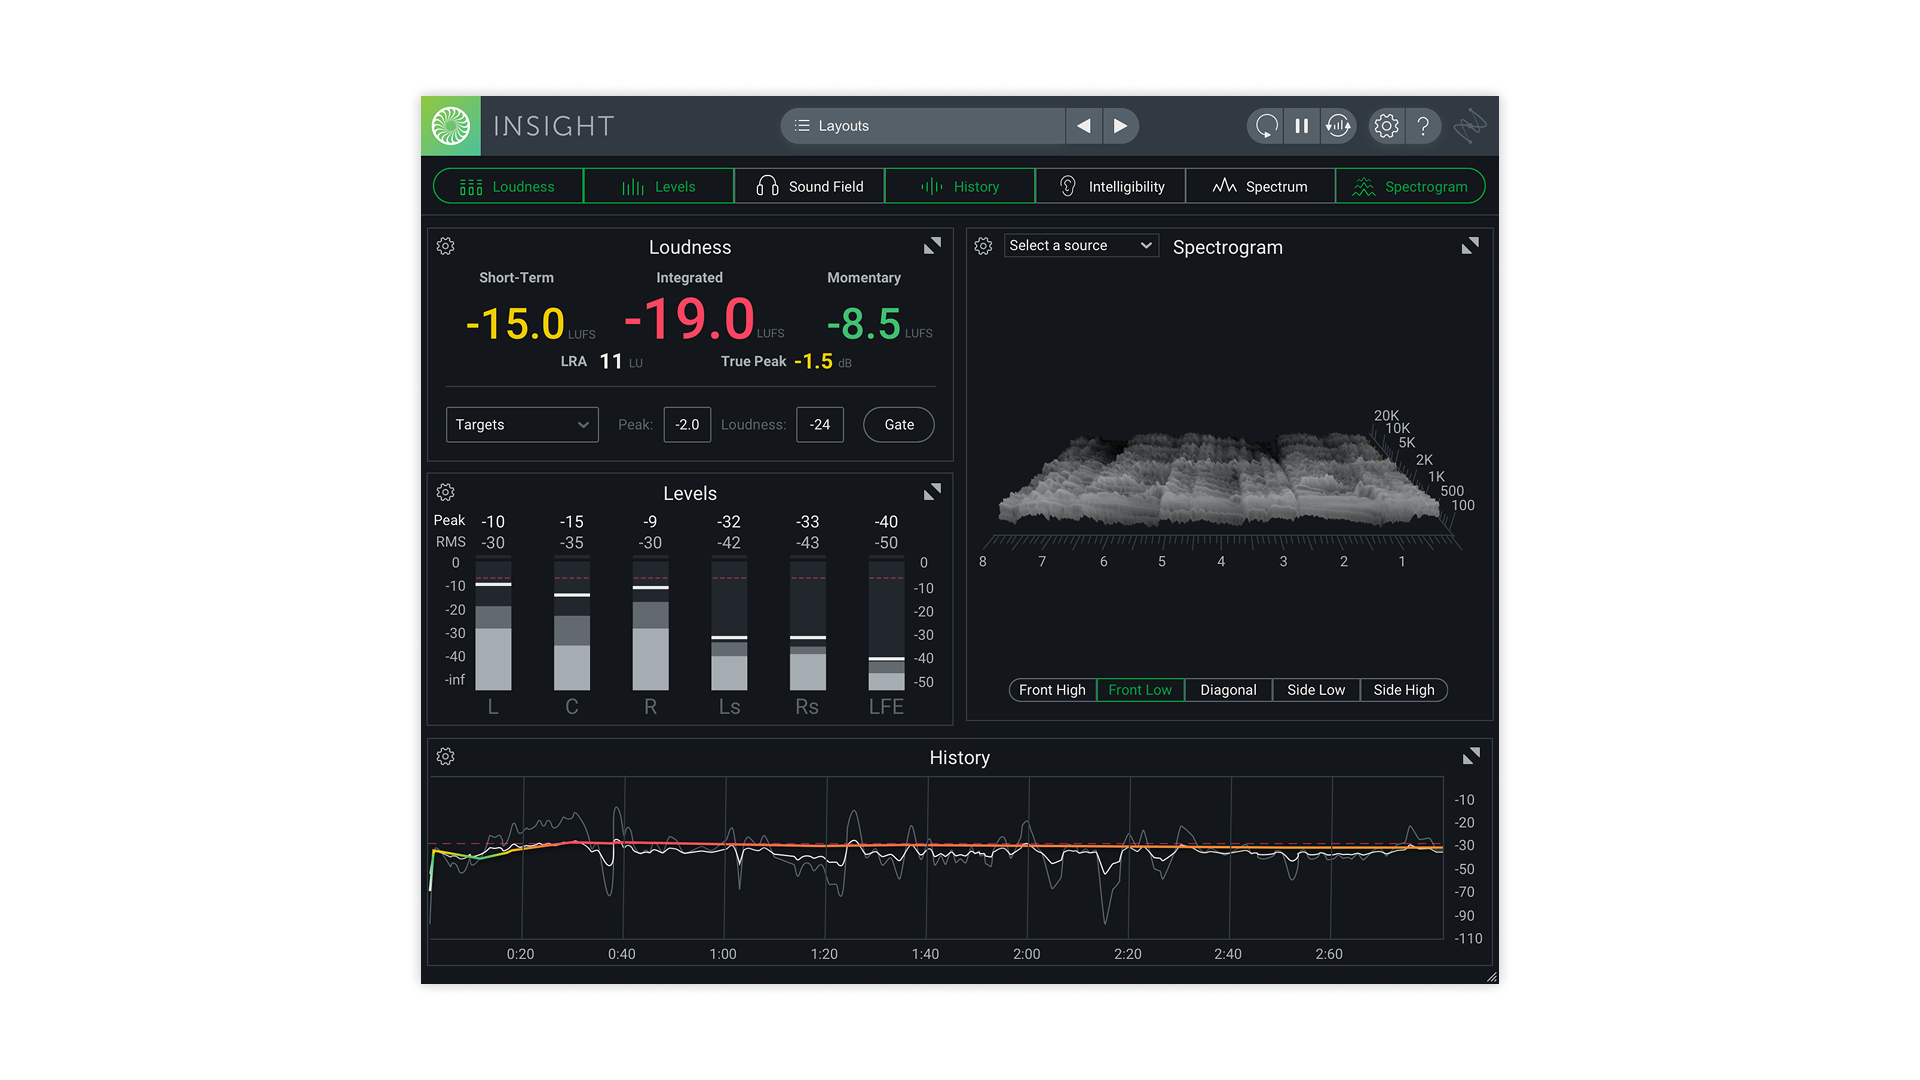The image size is (1920, 1080).
Task: Open the Select a source dropdown
Action: (x=1080, y=246)
